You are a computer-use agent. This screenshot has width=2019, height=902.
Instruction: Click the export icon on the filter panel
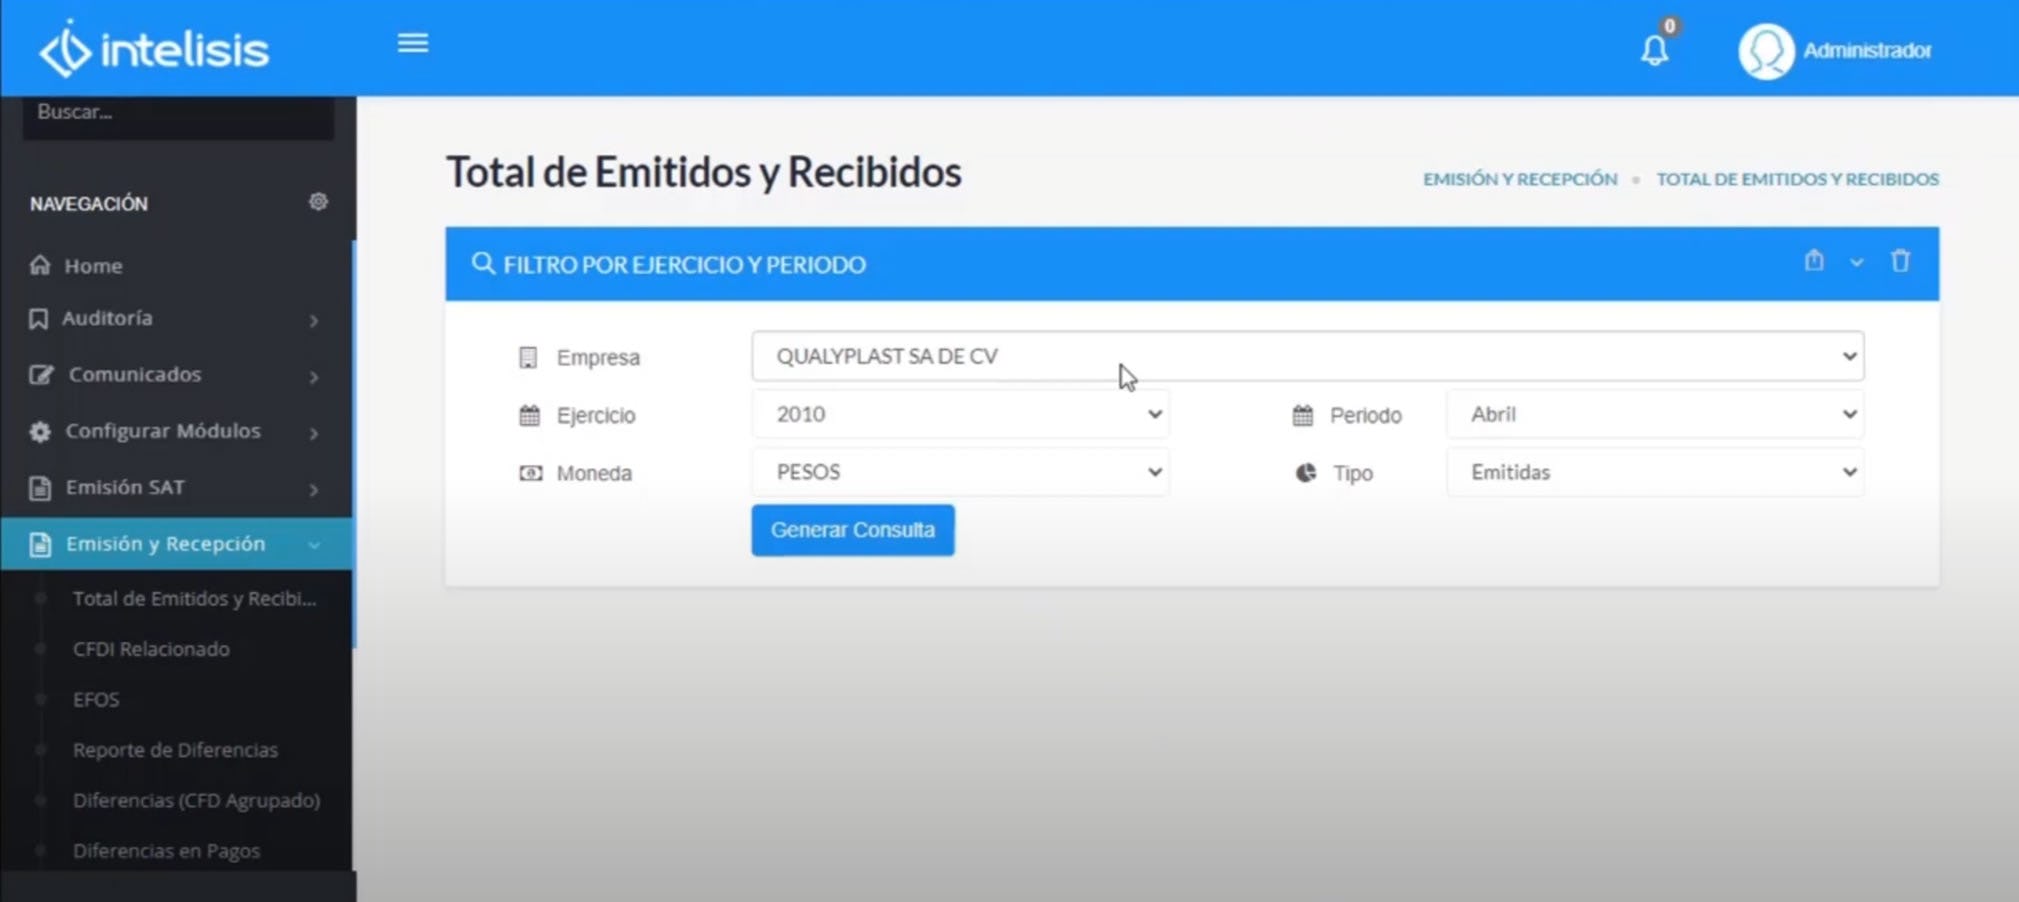1815,261
